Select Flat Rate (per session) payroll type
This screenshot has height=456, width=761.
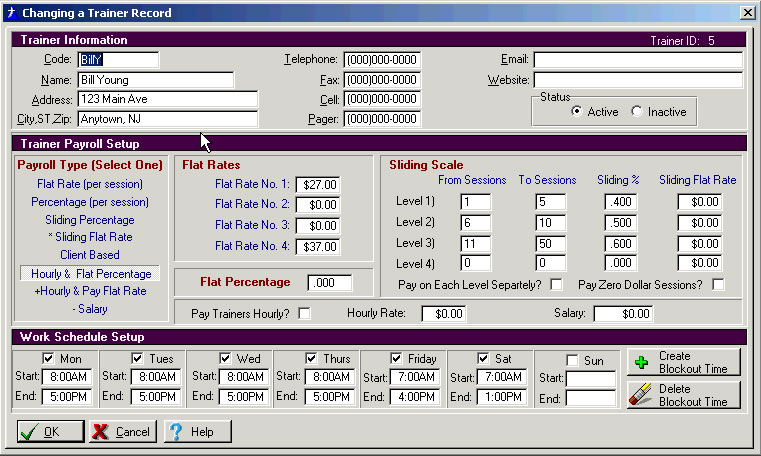pos(90,184)
